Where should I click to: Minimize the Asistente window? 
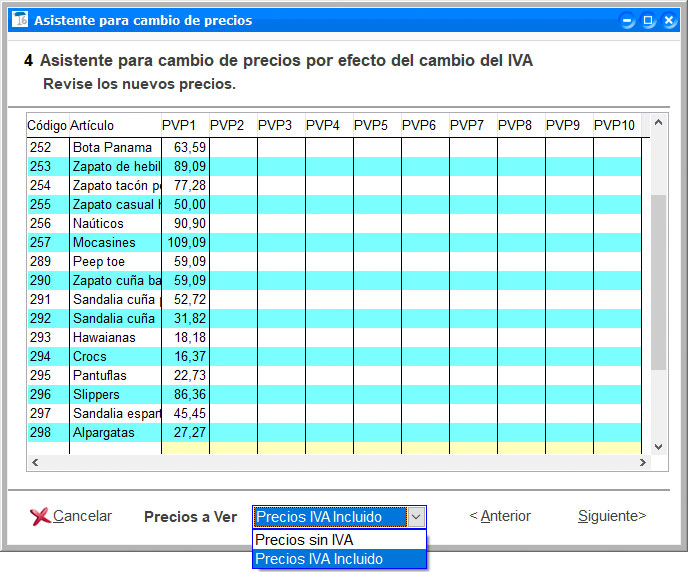coord(627,20)
